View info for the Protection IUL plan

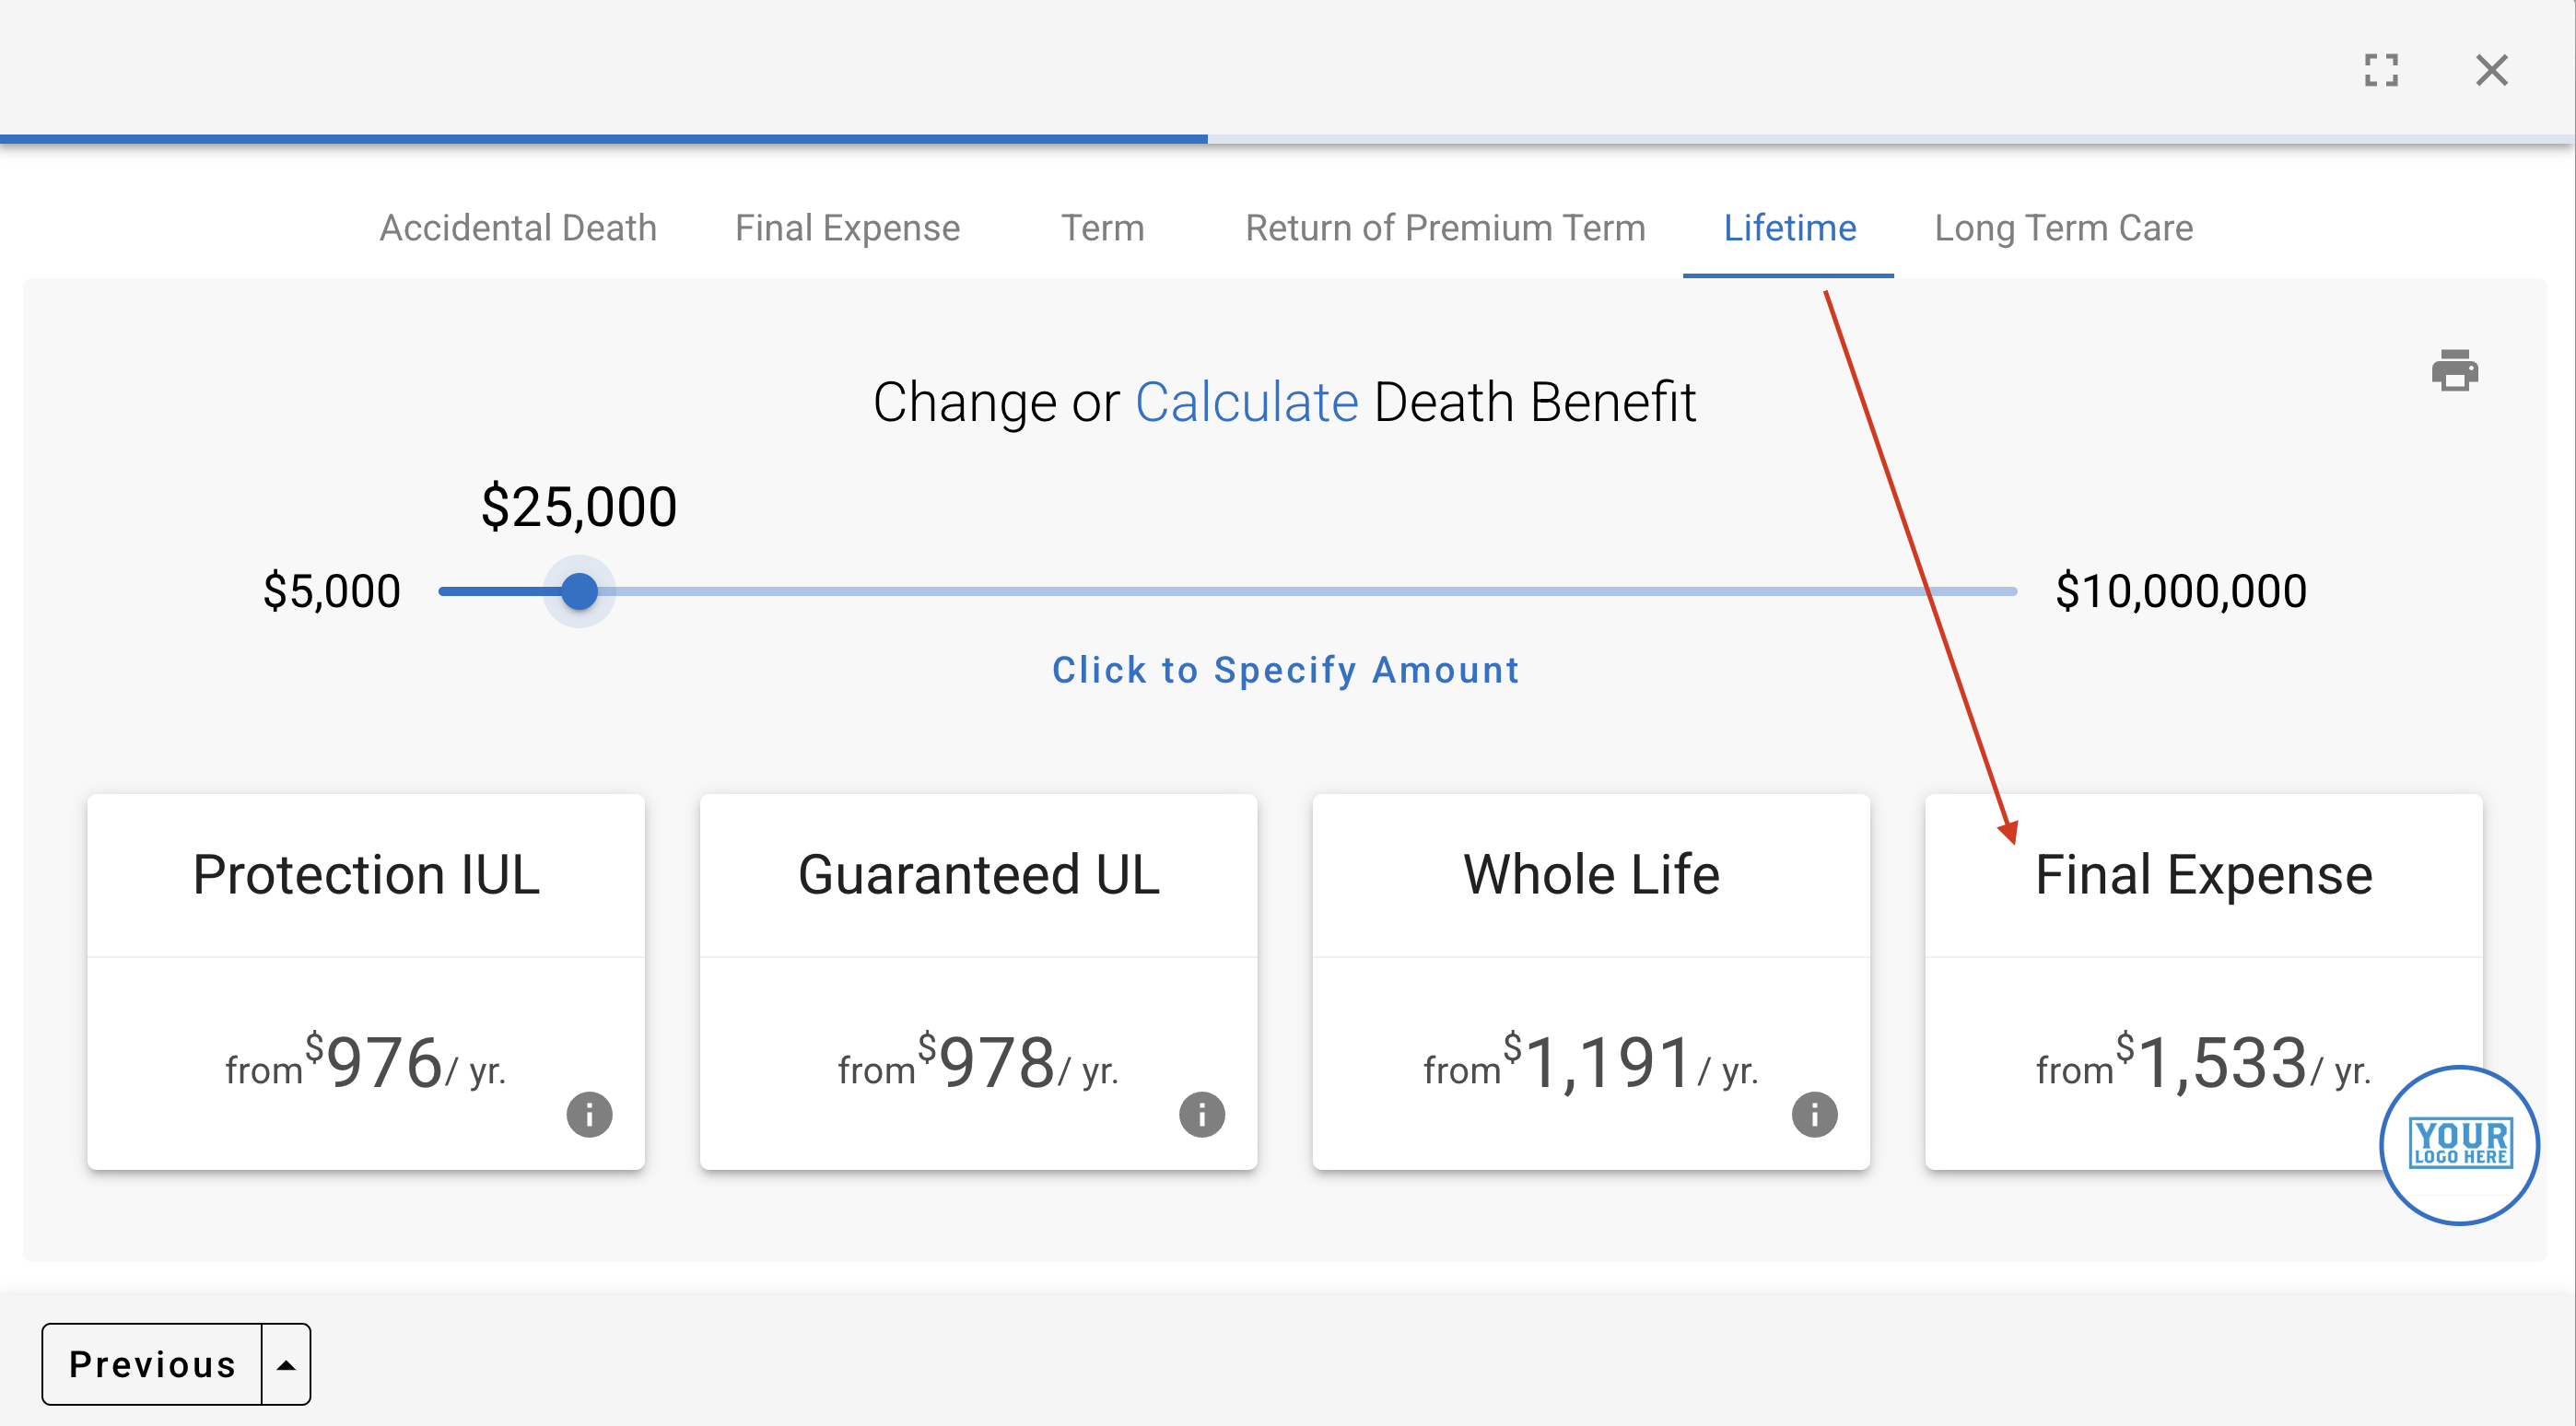coord(589,1114)
